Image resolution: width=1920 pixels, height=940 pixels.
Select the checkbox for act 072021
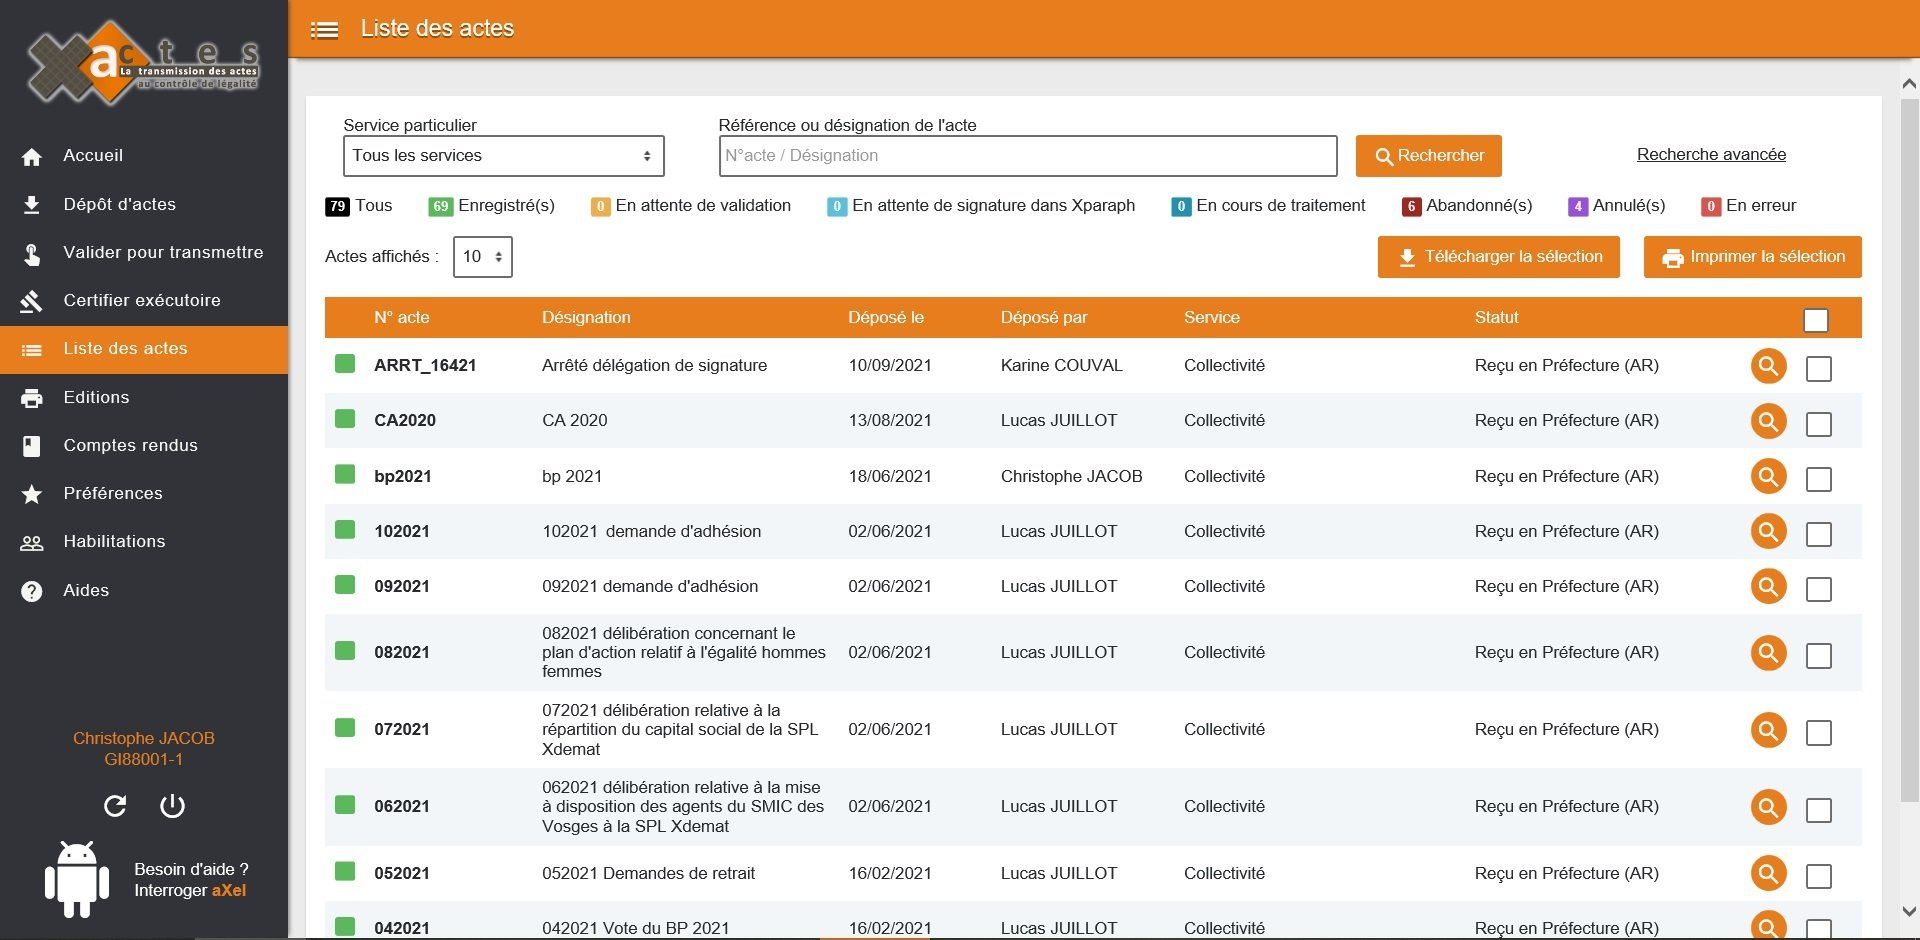click(1818, 733)
